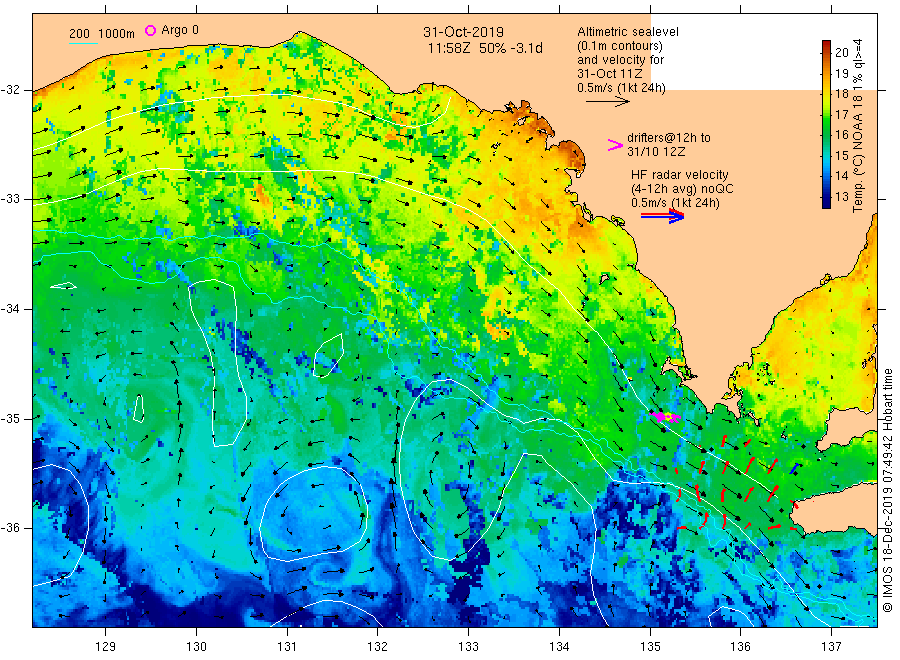
Task: Click the '0.5m/s (1kt 24h)' altimetry scale text
Action: coord(622,88)
